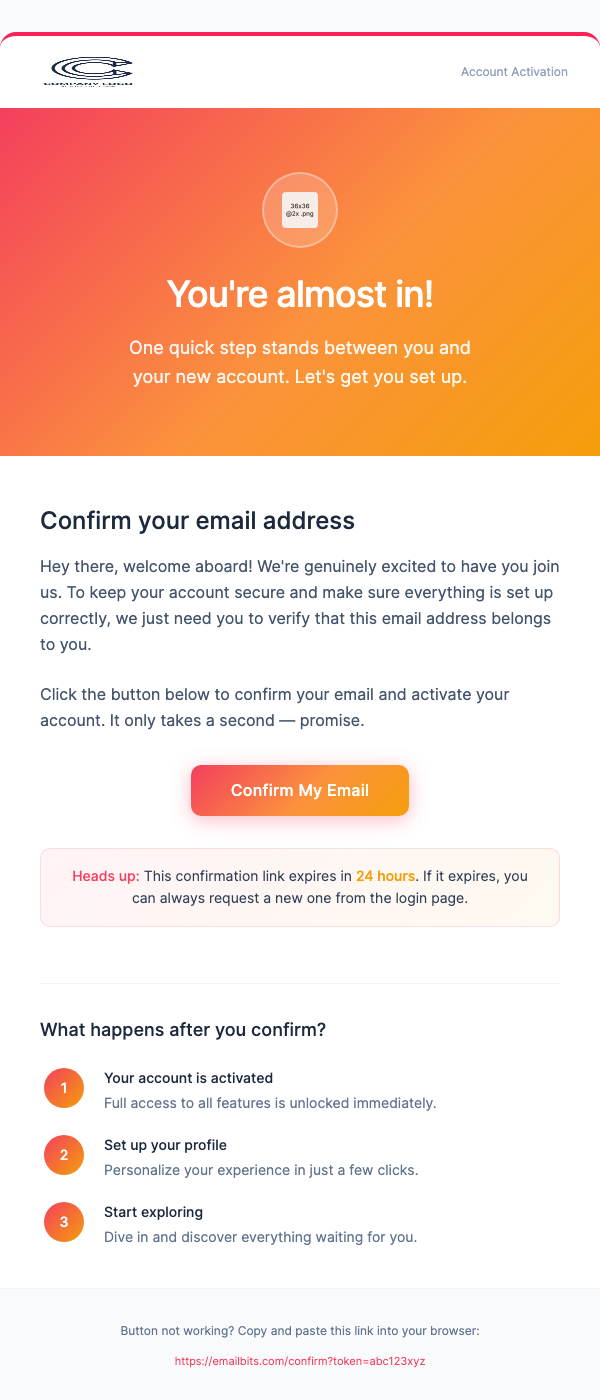This screenshot has height=1400, width=600.
Task: Select the circular avatar placeholder image
Action: click(x=300, y=210)
